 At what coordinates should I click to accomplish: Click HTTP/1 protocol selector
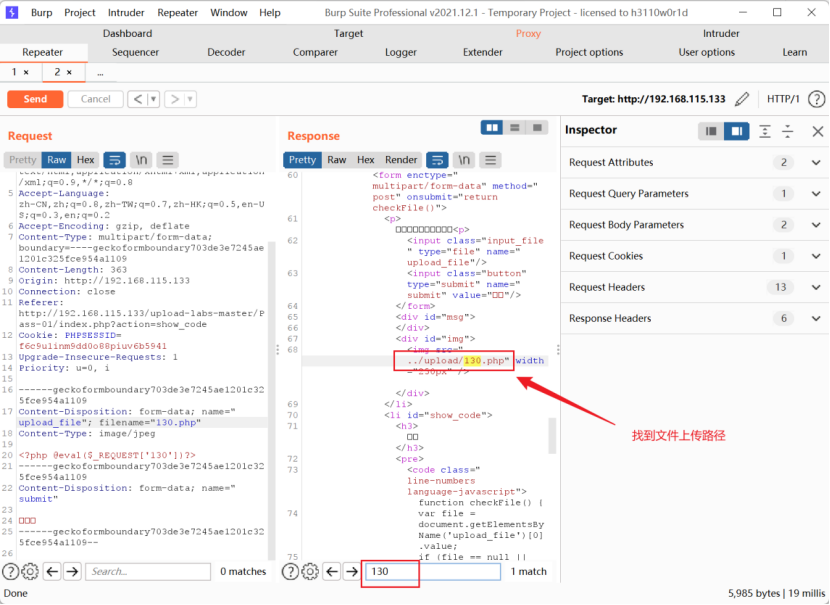point(783,99)
